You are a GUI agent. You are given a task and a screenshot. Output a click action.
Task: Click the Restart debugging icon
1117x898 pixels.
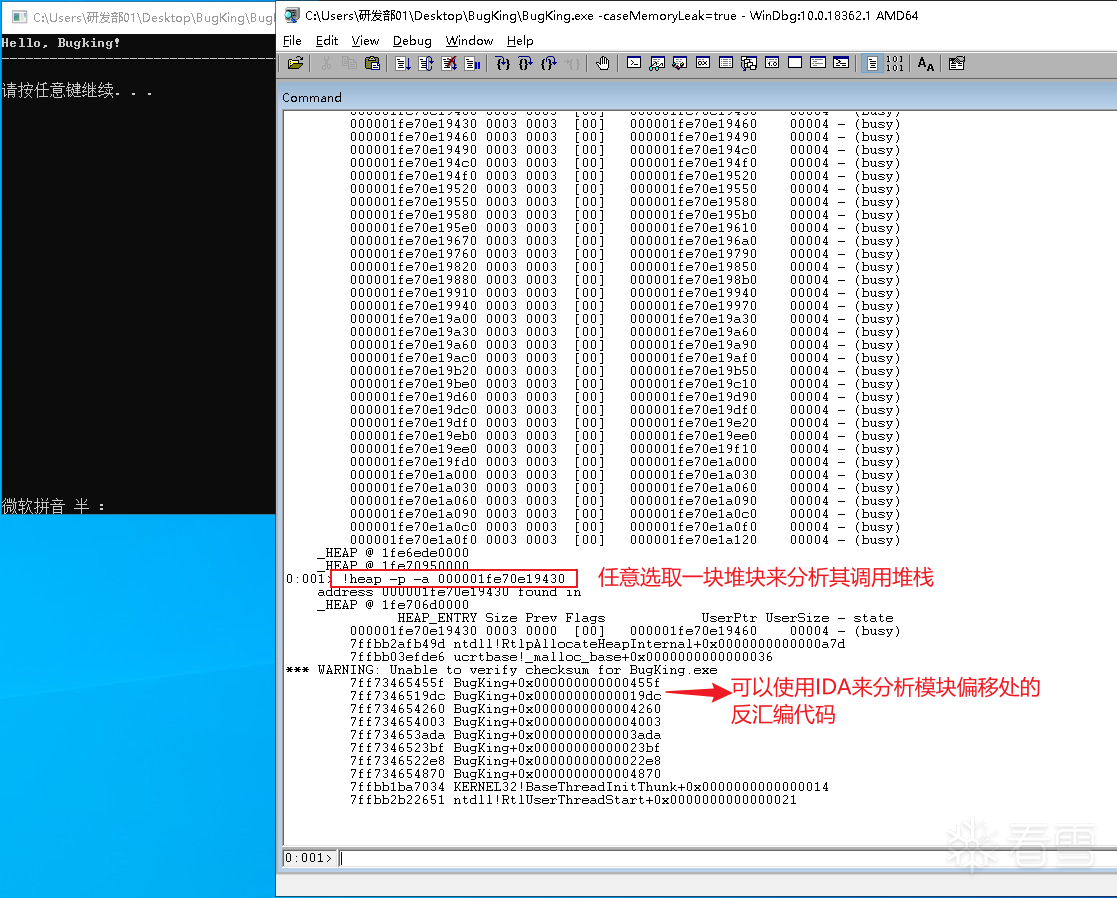tap(426, 63)
